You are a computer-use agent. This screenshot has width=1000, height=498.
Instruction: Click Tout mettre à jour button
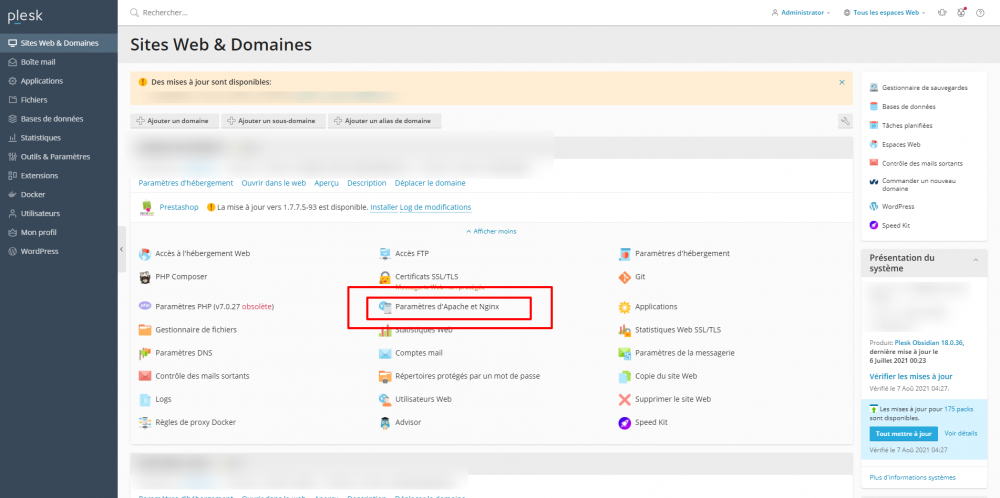[904, 434]
